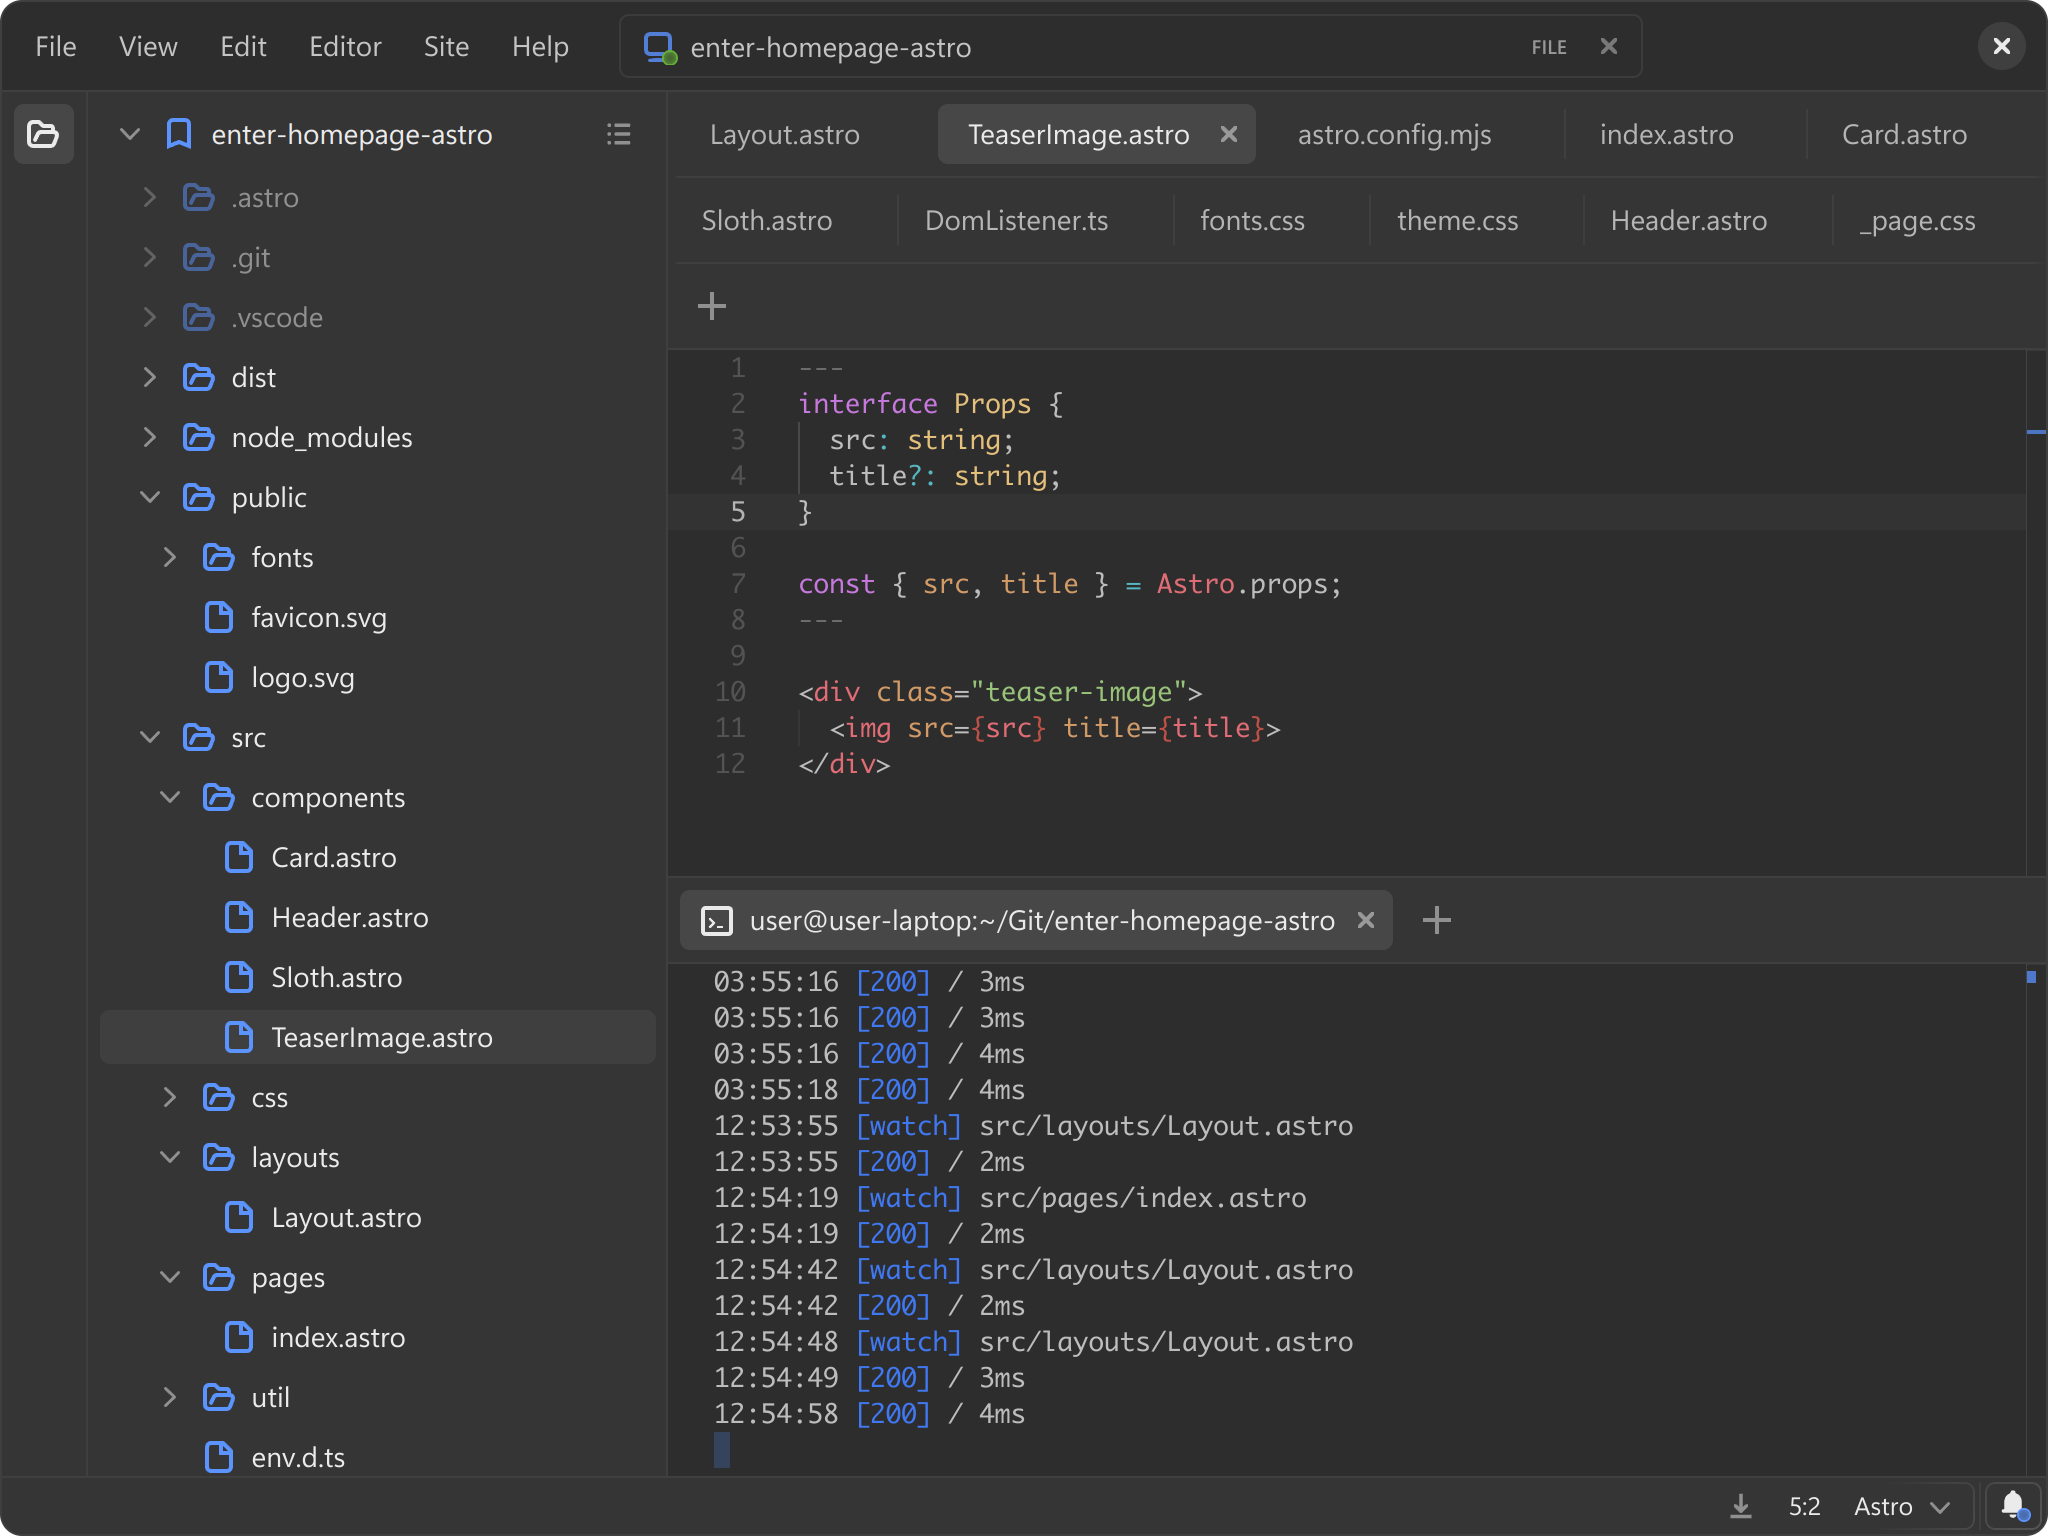
Task: Open the Editor menu
Action: [345, 47]
